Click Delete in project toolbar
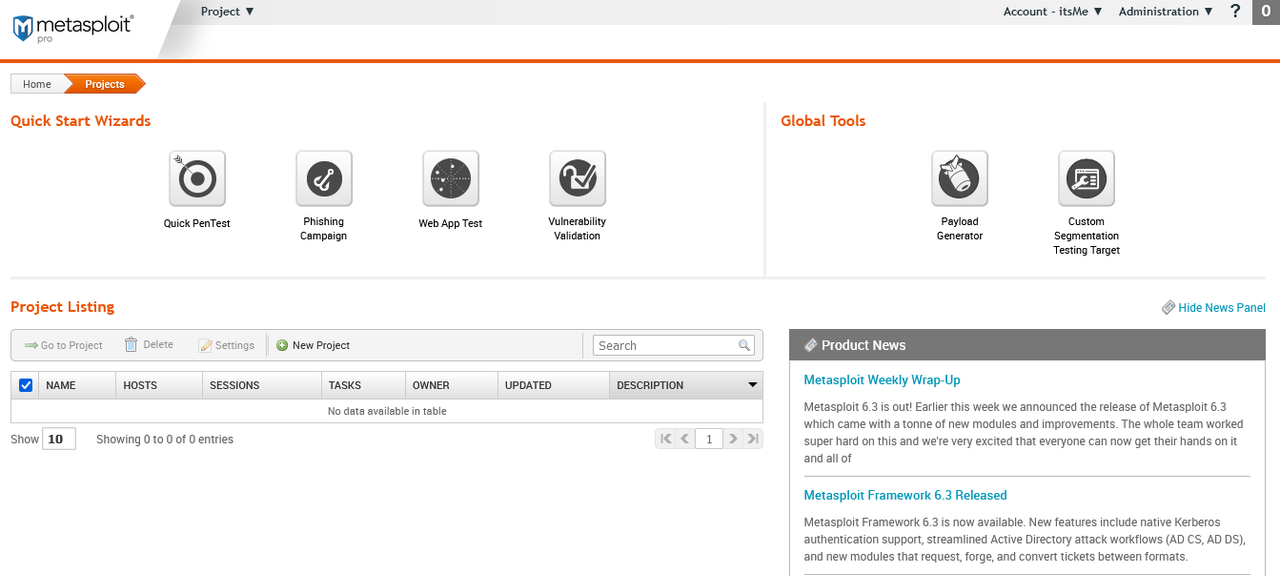 click(x=149, y=345)
